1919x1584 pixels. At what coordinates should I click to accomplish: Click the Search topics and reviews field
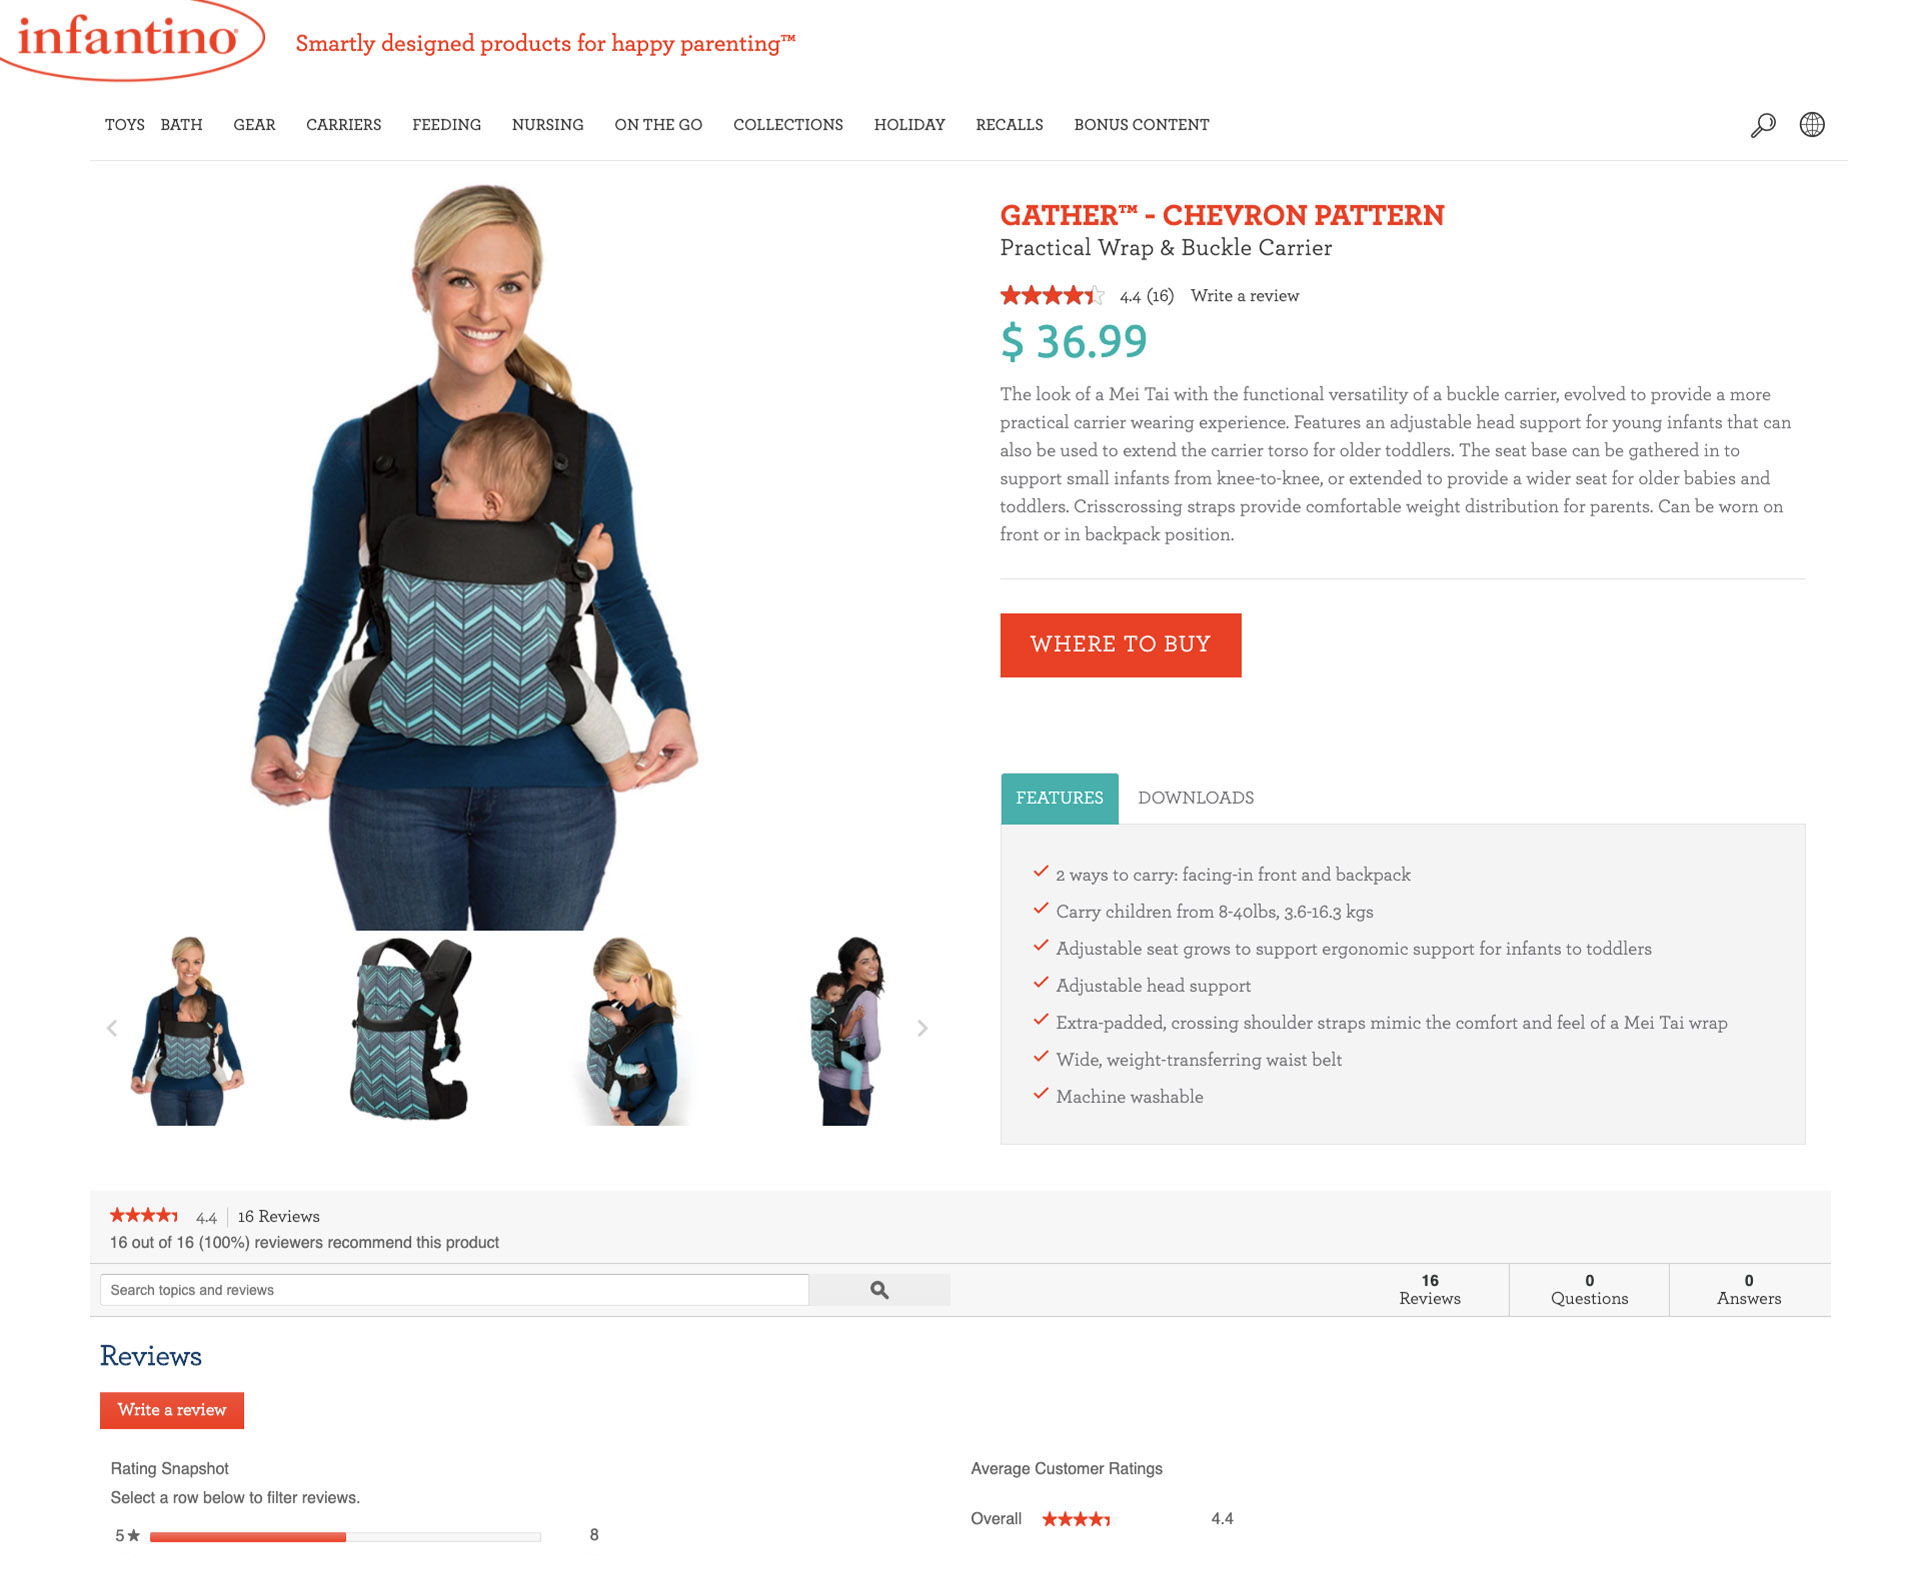click(x=454, y=1290)
